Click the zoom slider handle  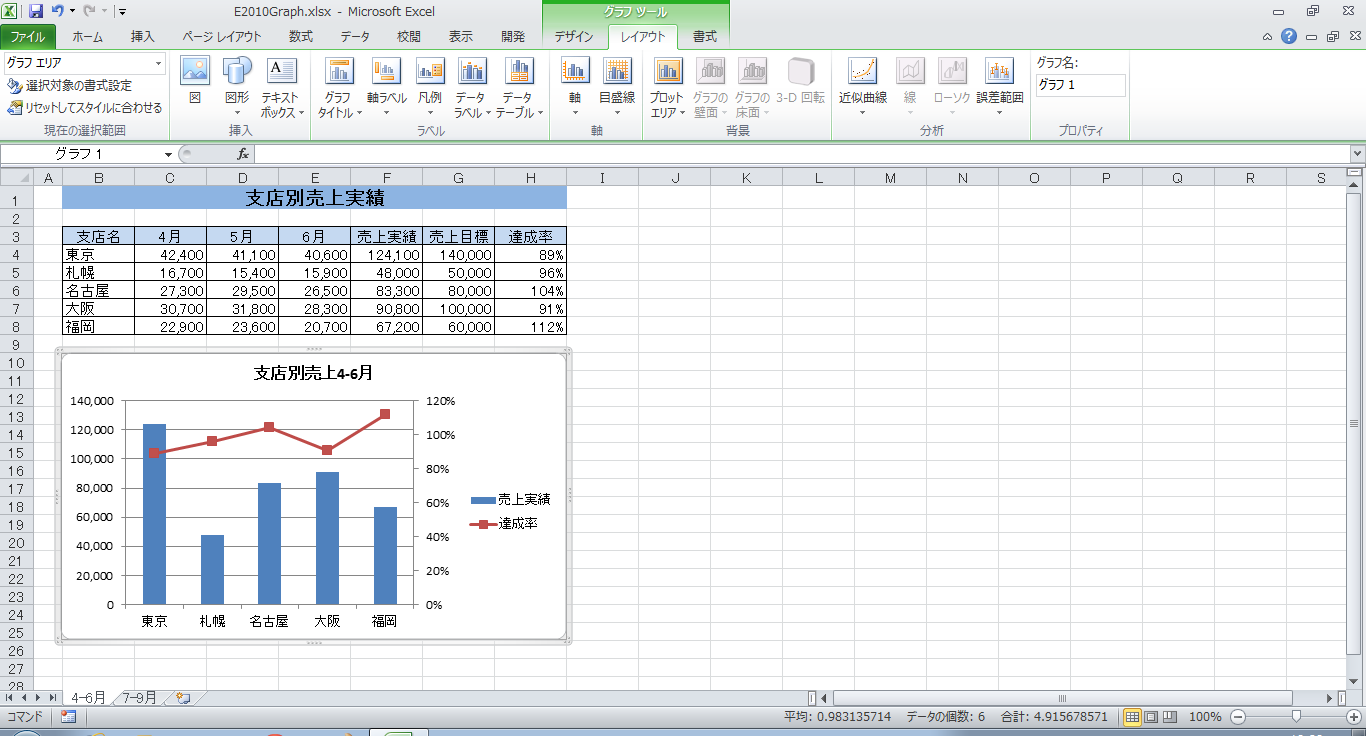coord(1296,717)
